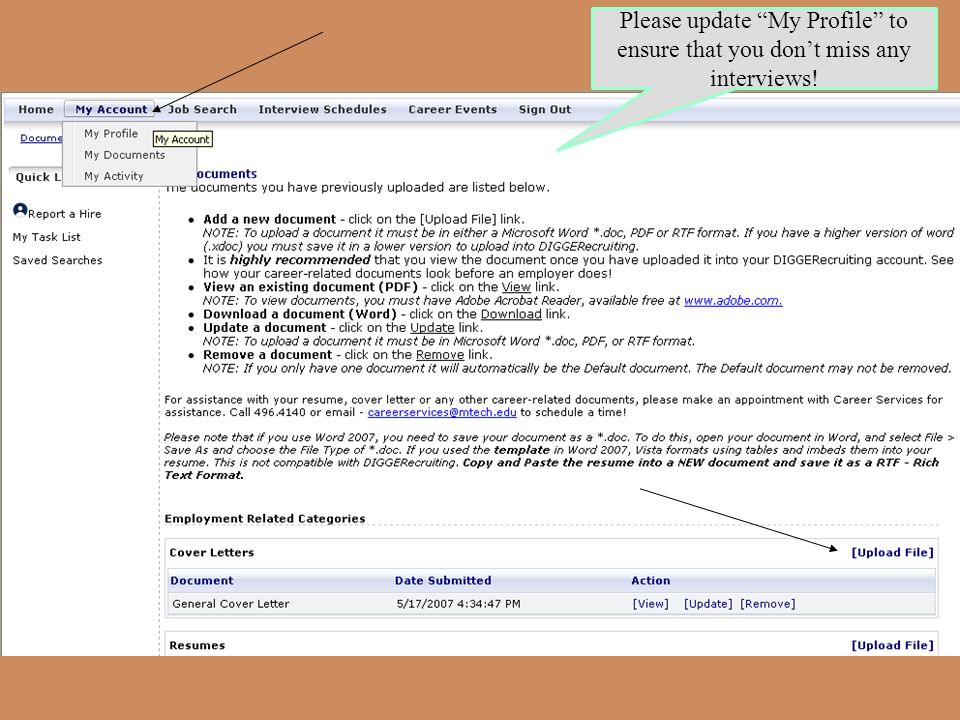Open Saved Searches quick link
The height and width of the screenshot is (720, 960).
58,260
